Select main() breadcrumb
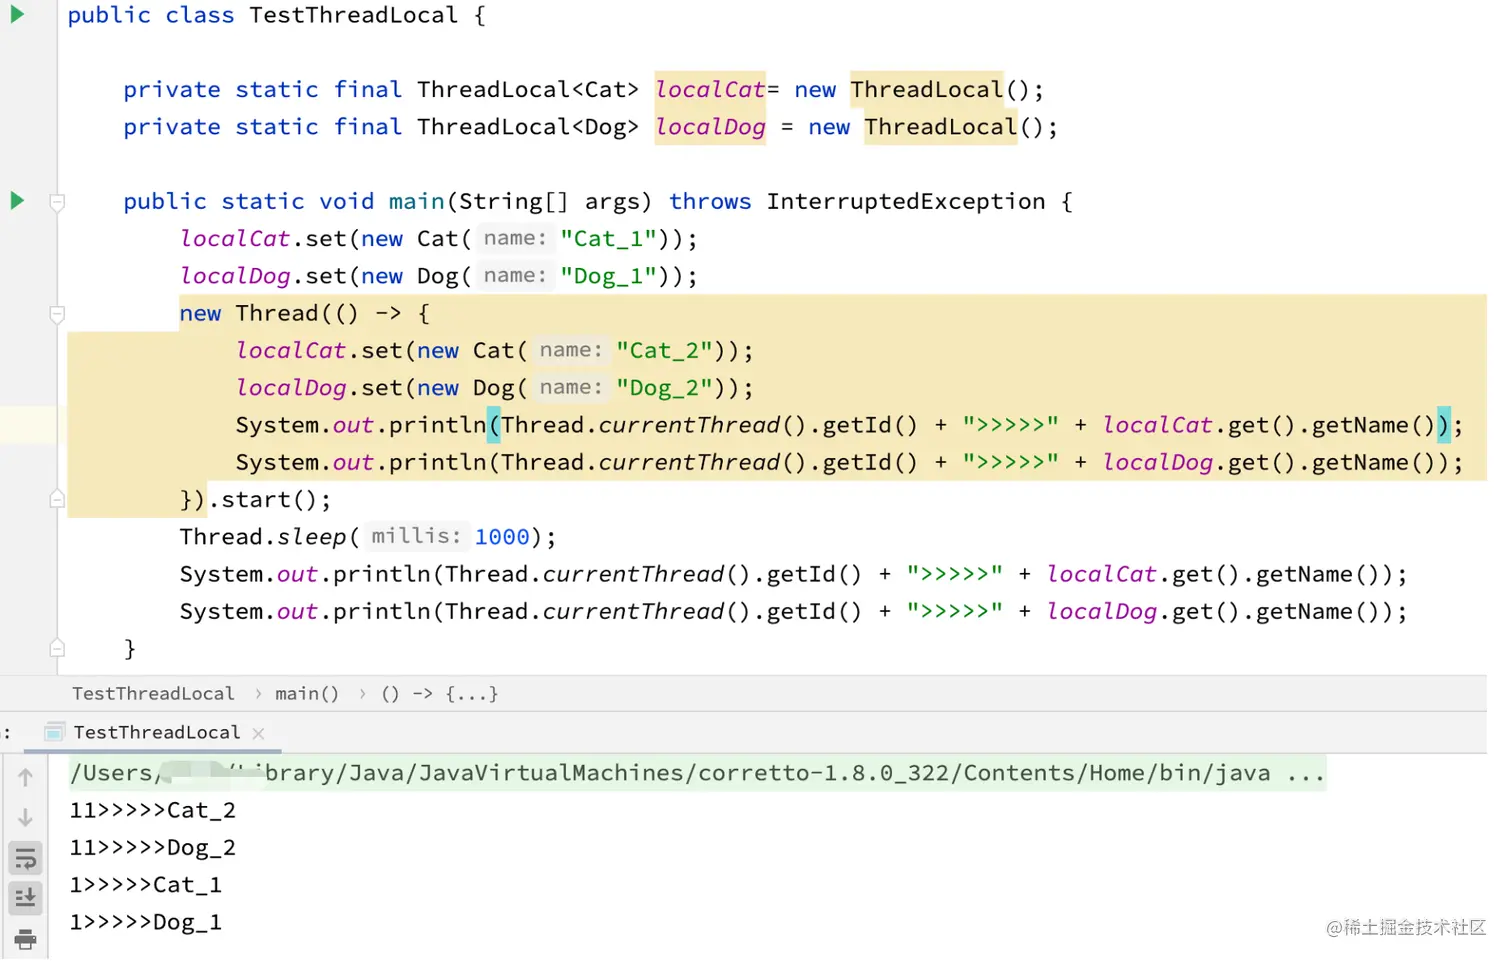The width and height of the screenshot is (1512, 963). [307, 693]
